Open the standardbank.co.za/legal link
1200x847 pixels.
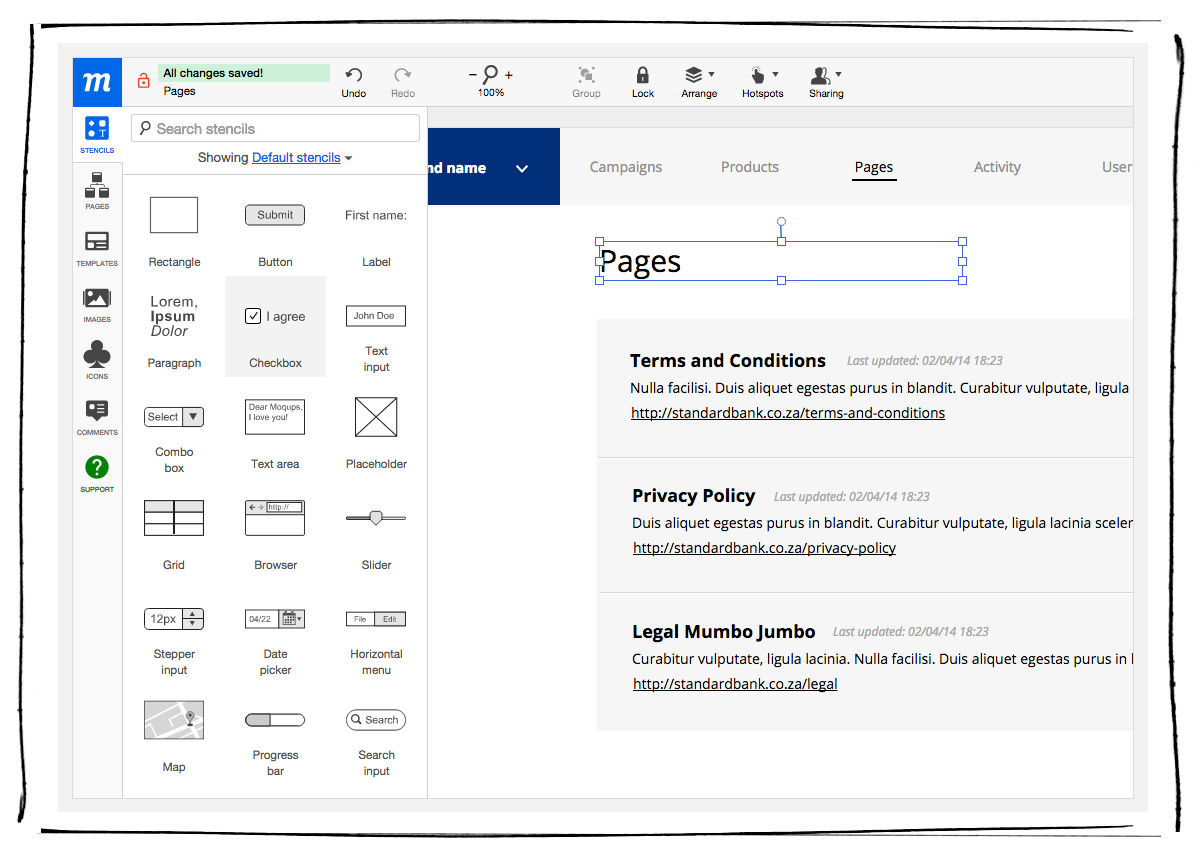(736, 684)
